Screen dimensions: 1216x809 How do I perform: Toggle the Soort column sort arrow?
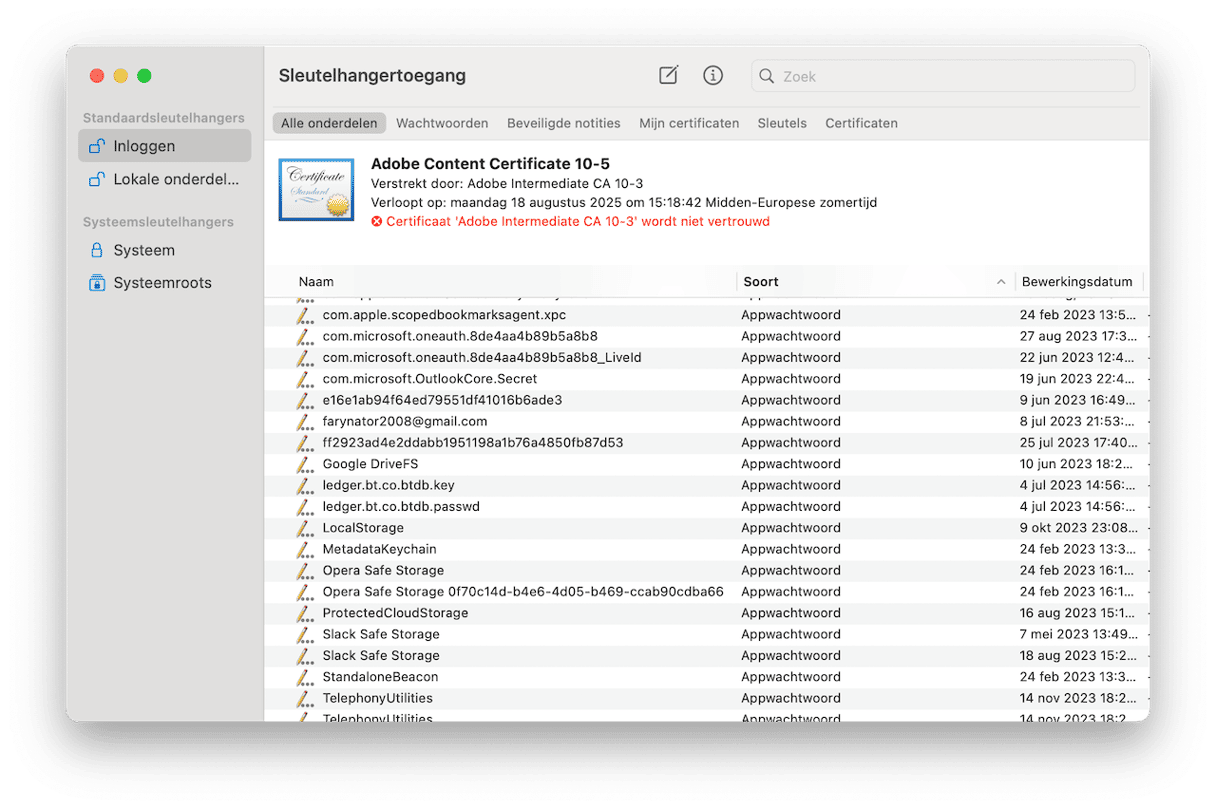pyautogui.click(x=1001, y=282)
